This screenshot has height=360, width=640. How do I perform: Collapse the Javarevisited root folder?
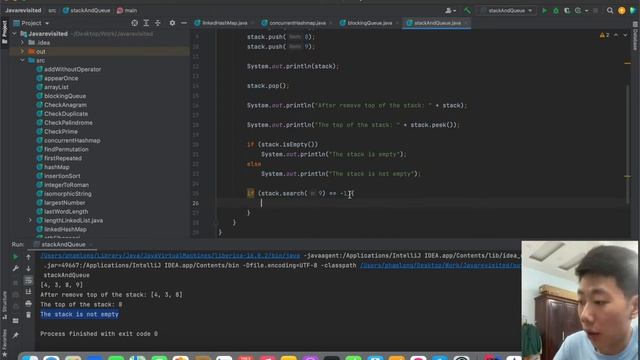(x=15, y=34)
